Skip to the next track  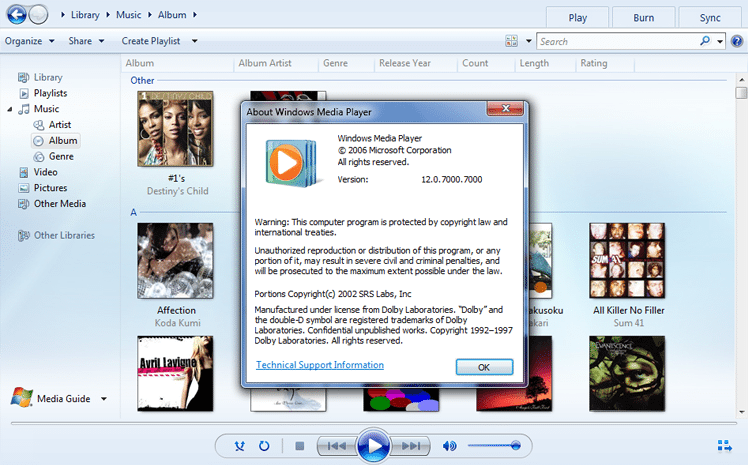coord(411,446)
